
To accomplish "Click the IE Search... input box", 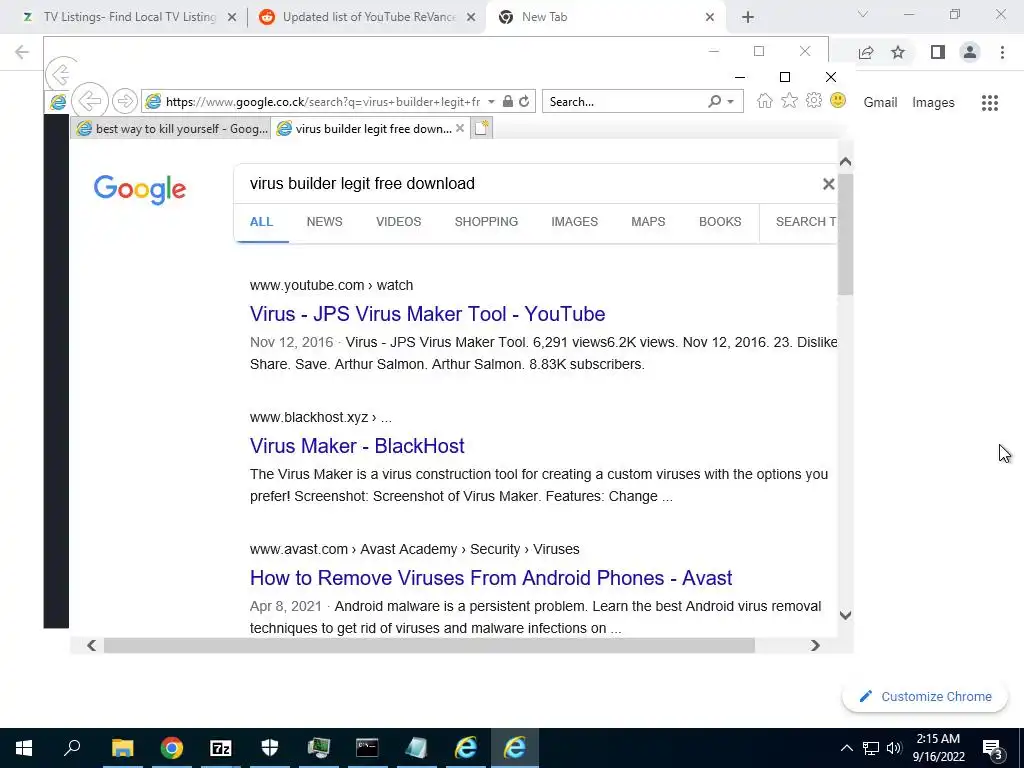I will [626, 102].
